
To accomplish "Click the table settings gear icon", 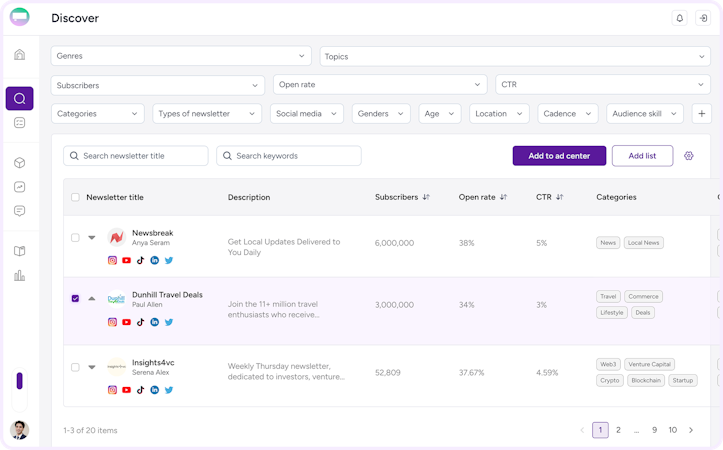I will pos(689,156).
